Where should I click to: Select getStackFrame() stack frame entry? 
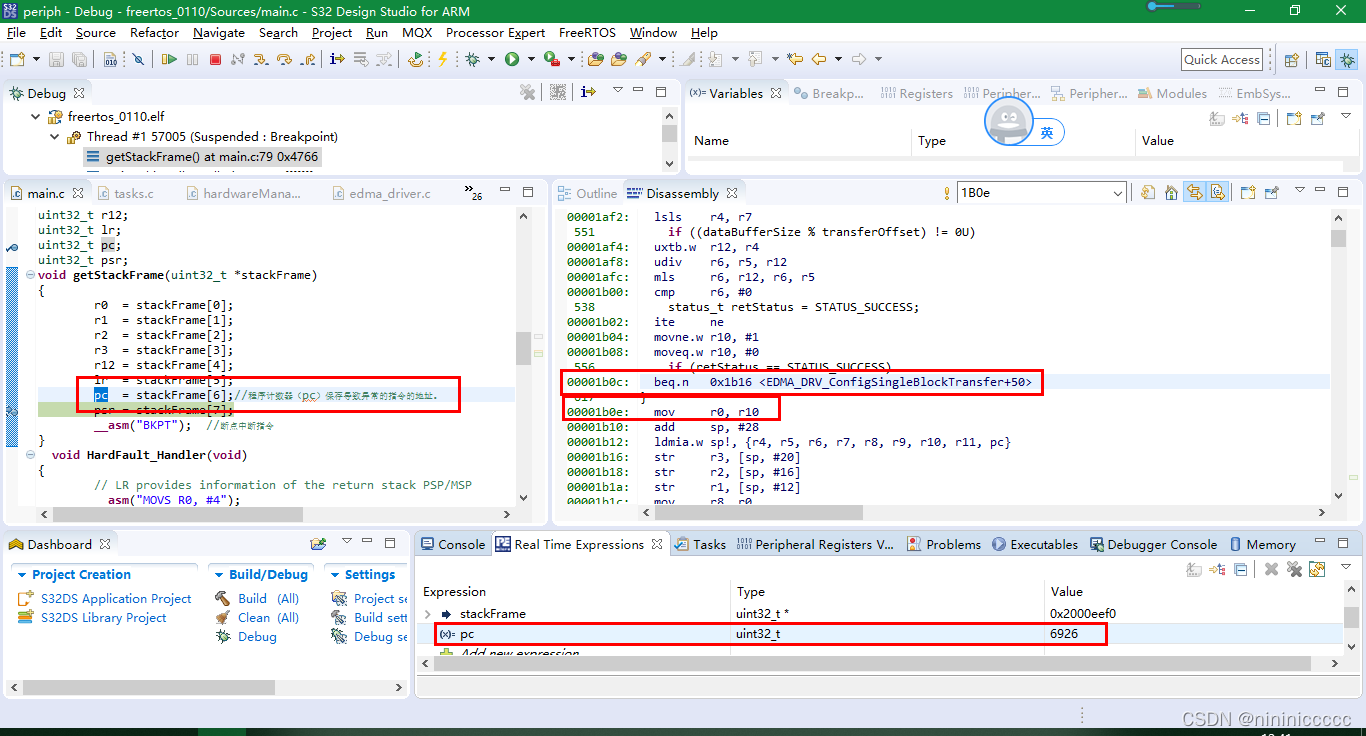204,157
